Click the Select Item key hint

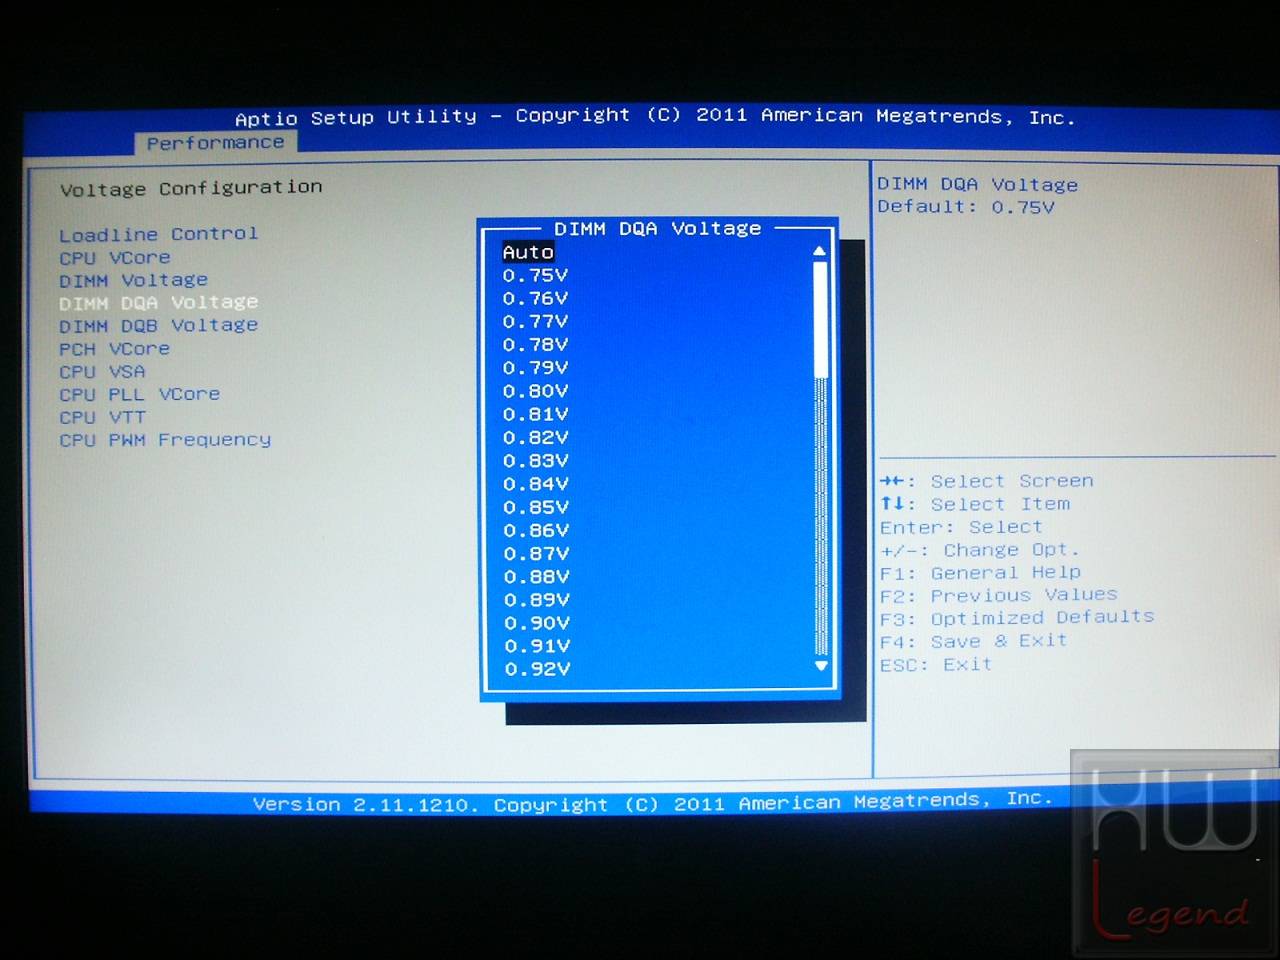click(x=975, y=504)
